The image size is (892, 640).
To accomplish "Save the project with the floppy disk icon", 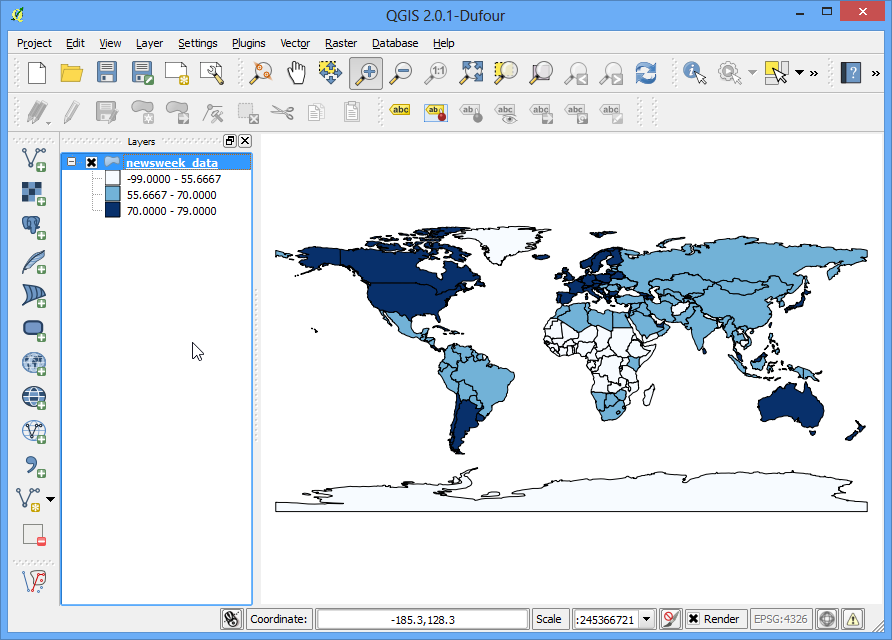I will click(107, 73).
